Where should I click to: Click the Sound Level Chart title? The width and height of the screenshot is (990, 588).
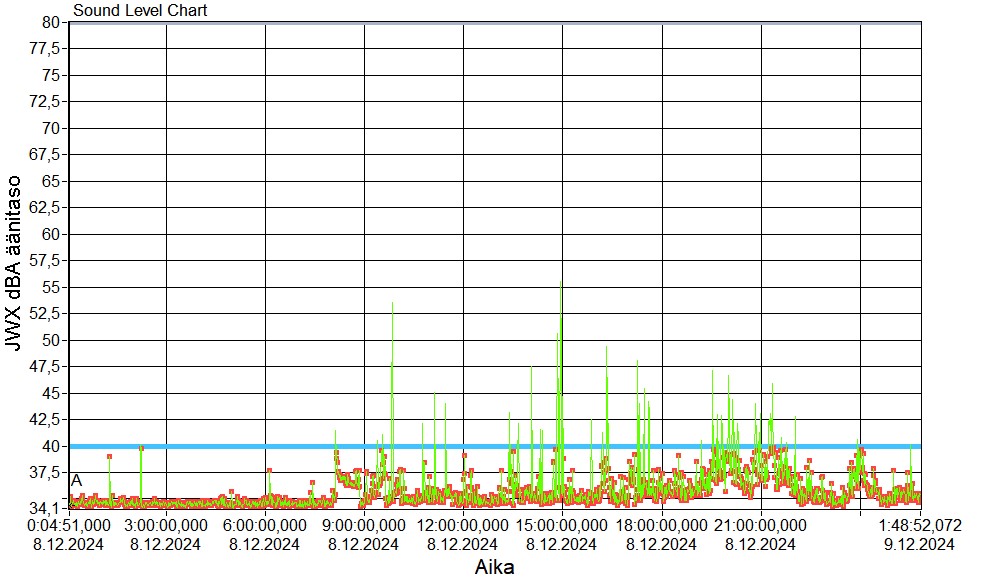140,11
